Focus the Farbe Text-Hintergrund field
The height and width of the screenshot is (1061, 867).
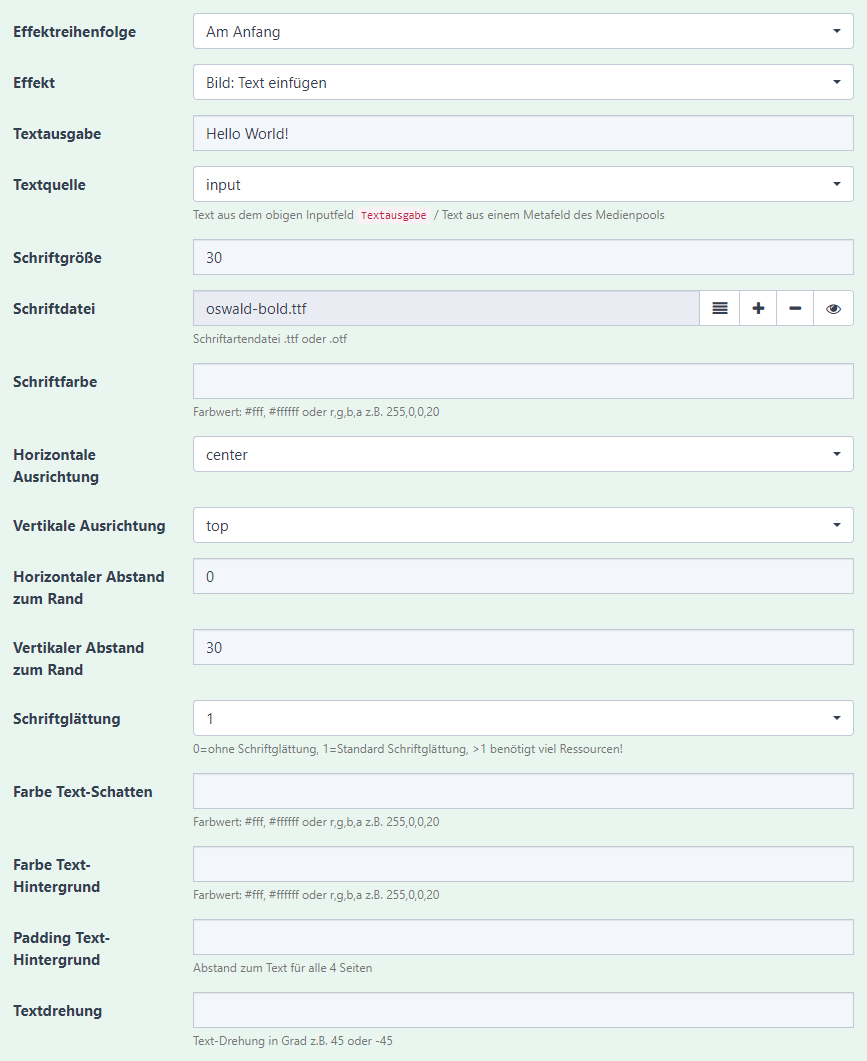click(x=523, y=864)
